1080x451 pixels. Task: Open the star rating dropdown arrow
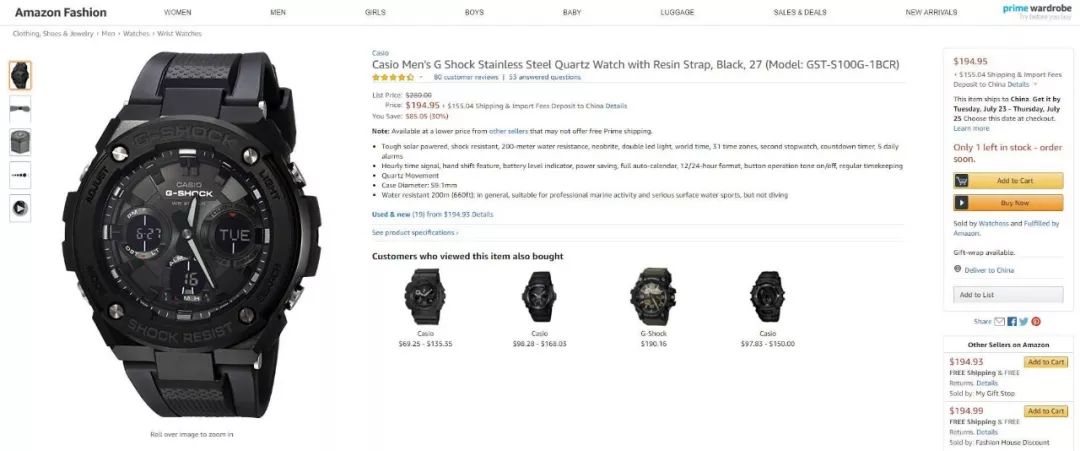(421, 78)
